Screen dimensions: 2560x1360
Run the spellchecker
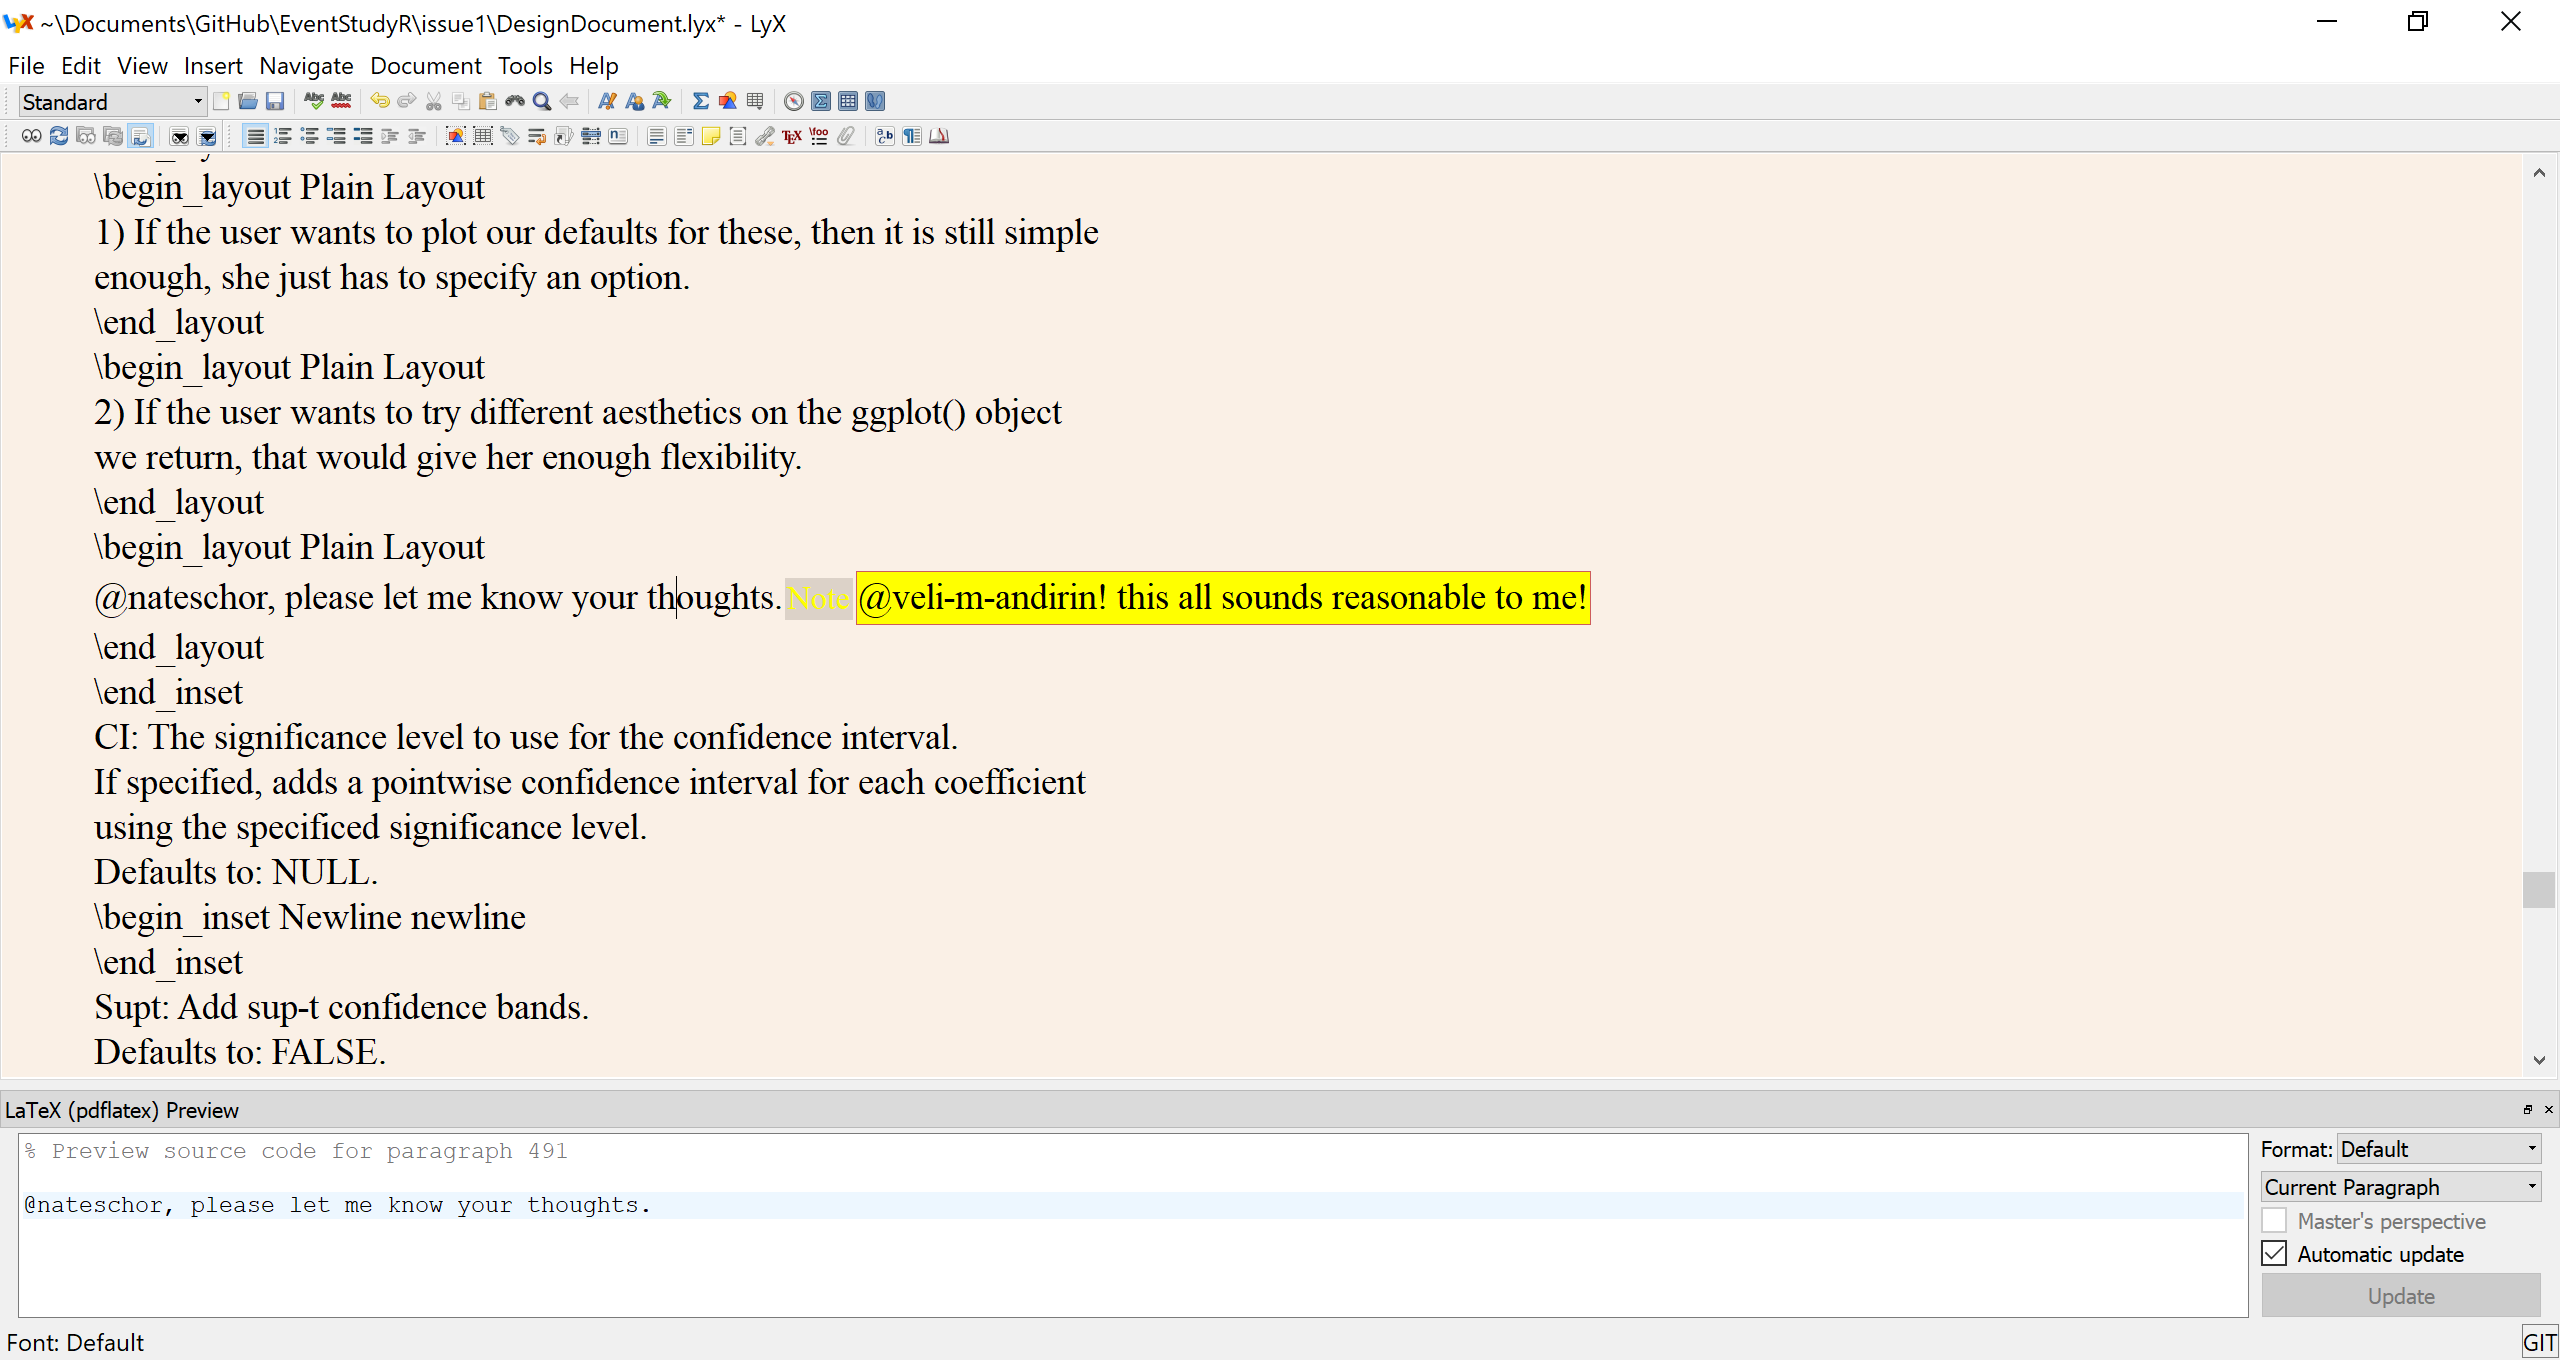[x=314, y=101]
